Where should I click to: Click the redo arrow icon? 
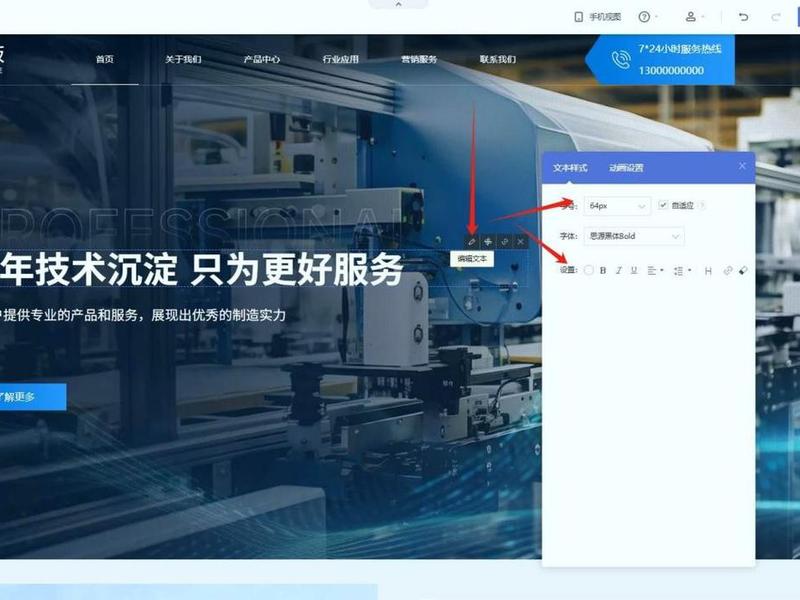pos(776,17)
